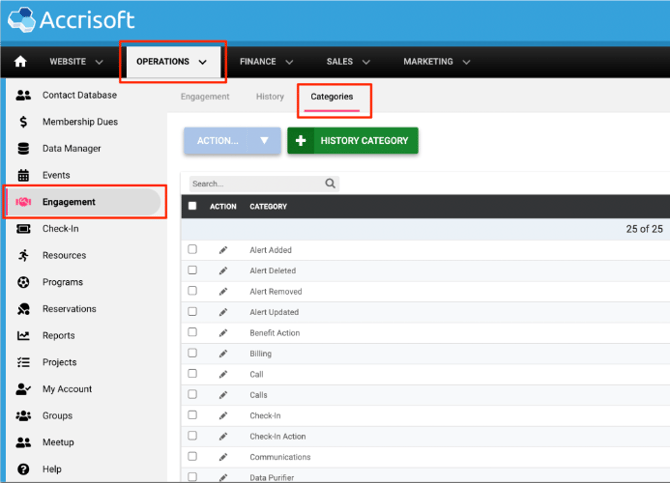This screenshot has height=483, width=670.
Task: Click the Help question mark icon
Action: pyautogui.click(x=23, y=469)
